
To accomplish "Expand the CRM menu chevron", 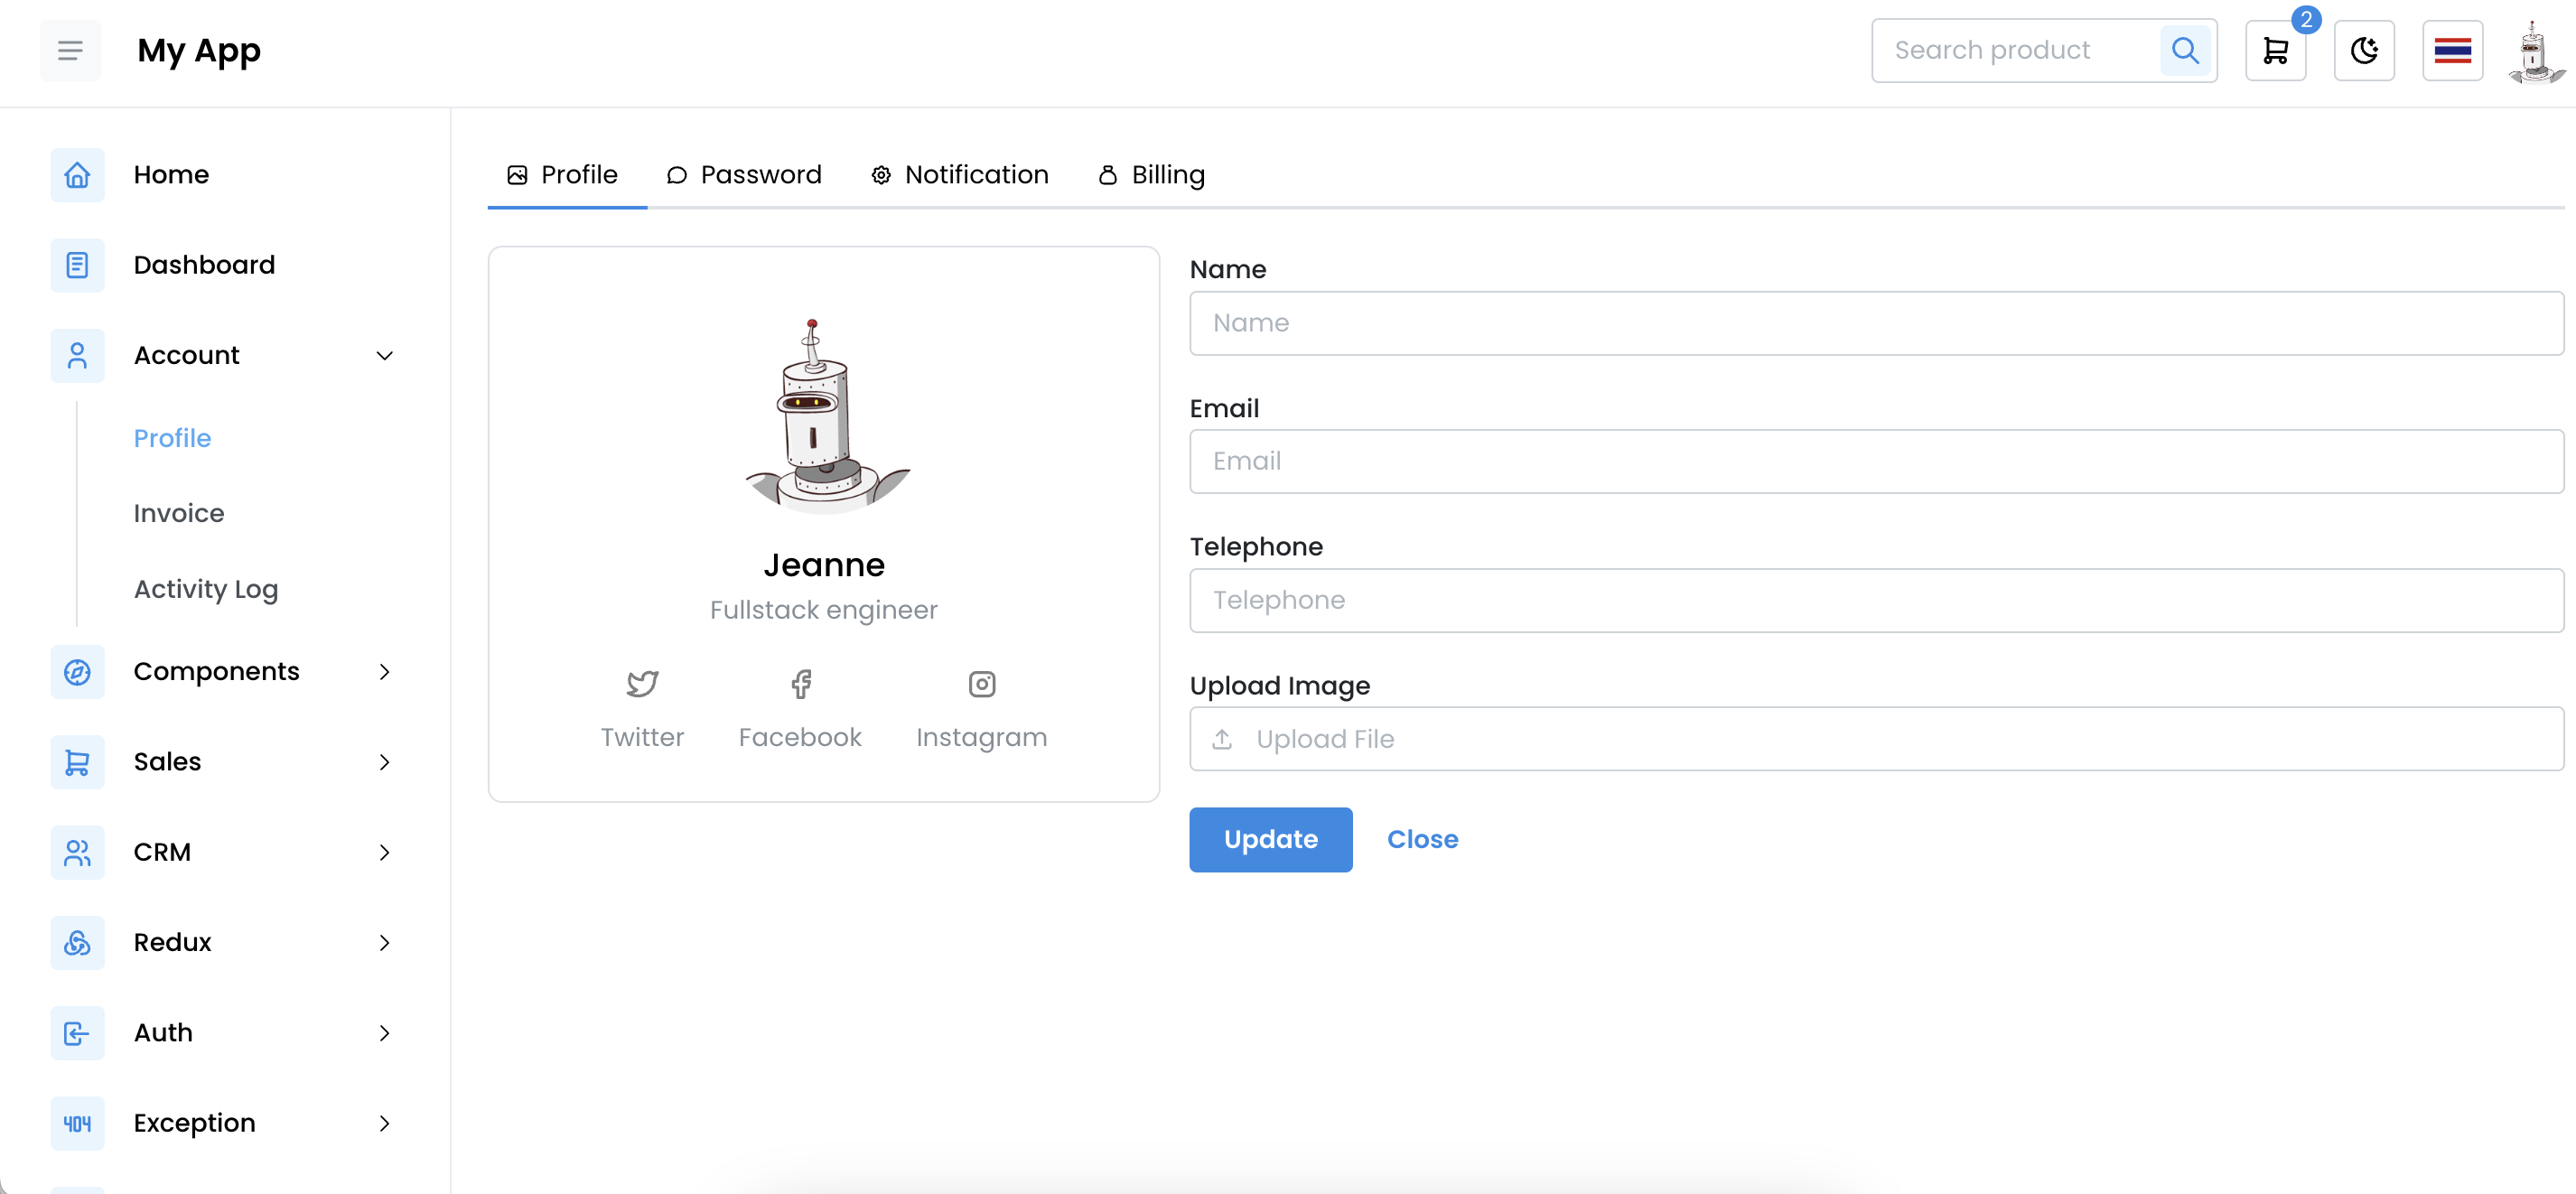I will click(x=384, y=852).
